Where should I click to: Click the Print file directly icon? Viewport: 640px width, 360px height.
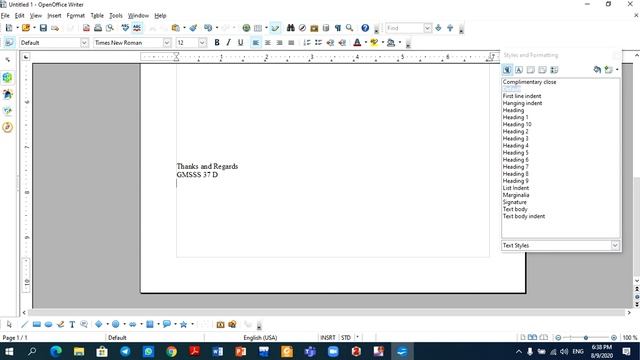point(98,28)
